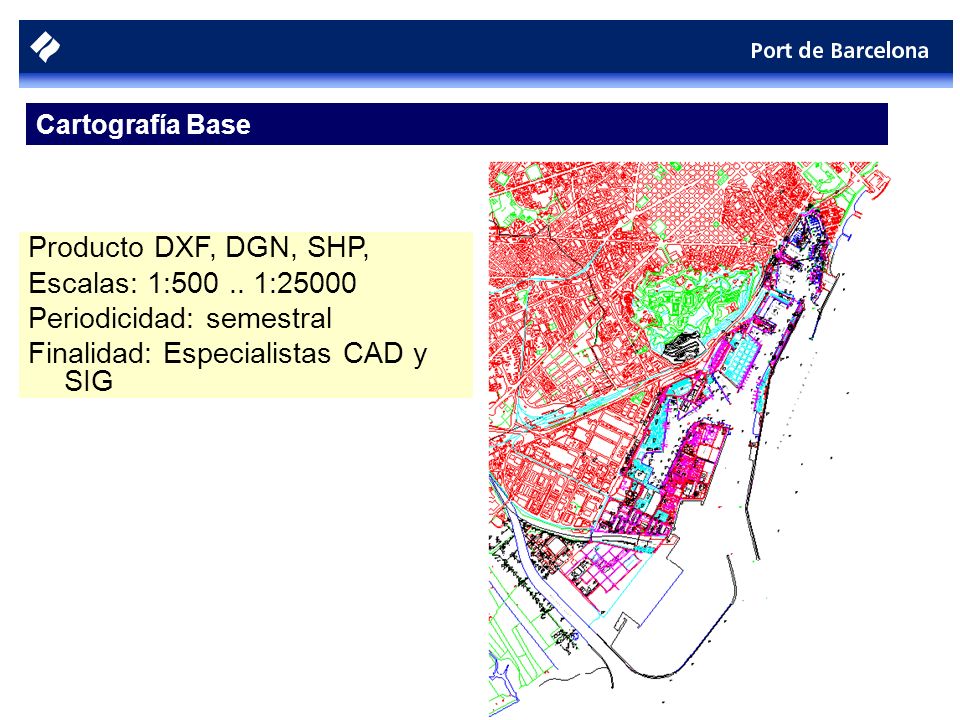Screen dimensions: 960x720
Task: Click the "Port de Barcelona" header text
Action: (x=839, y=50)
